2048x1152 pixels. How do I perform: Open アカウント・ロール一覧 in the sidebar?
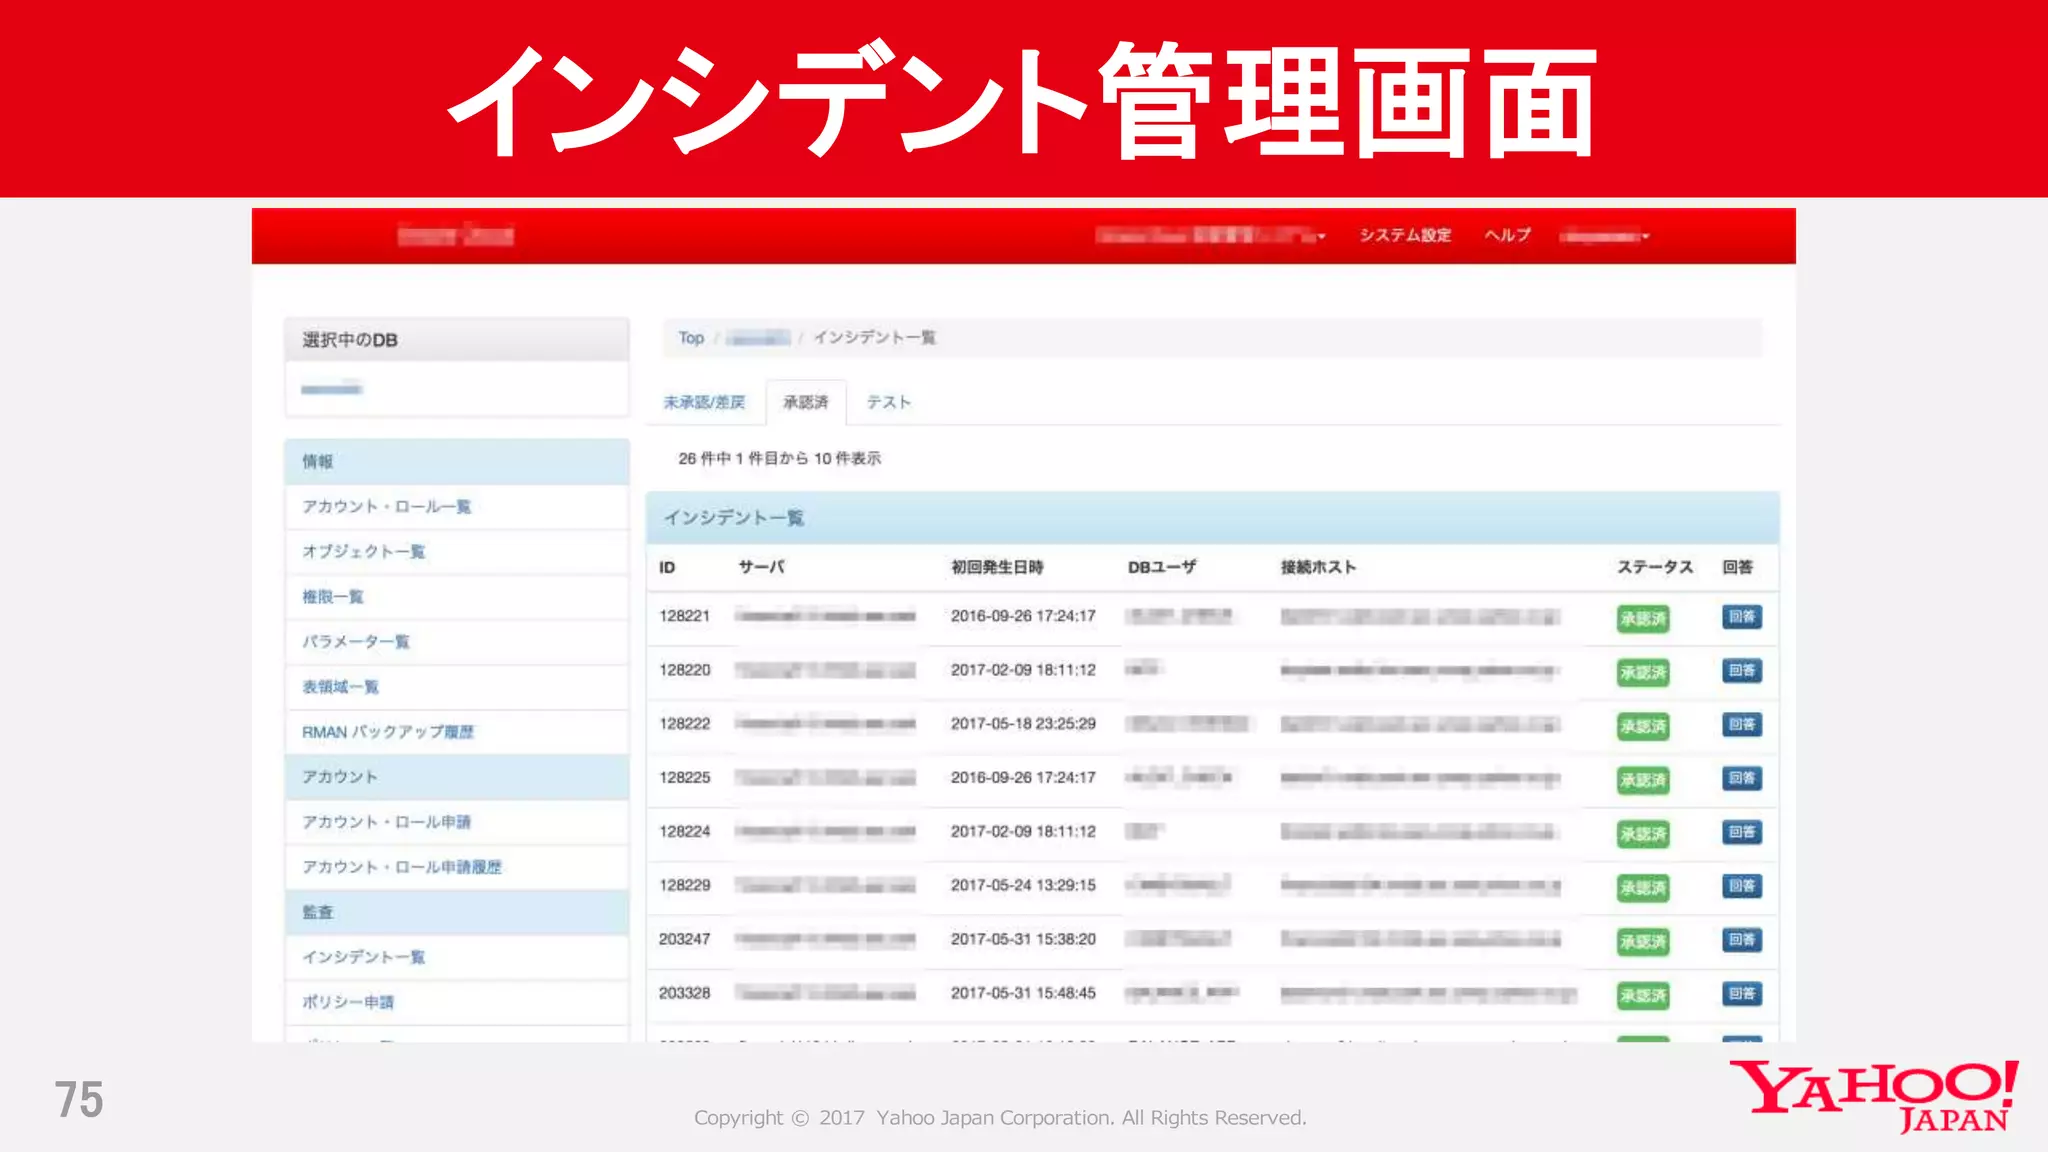point(387,507)
